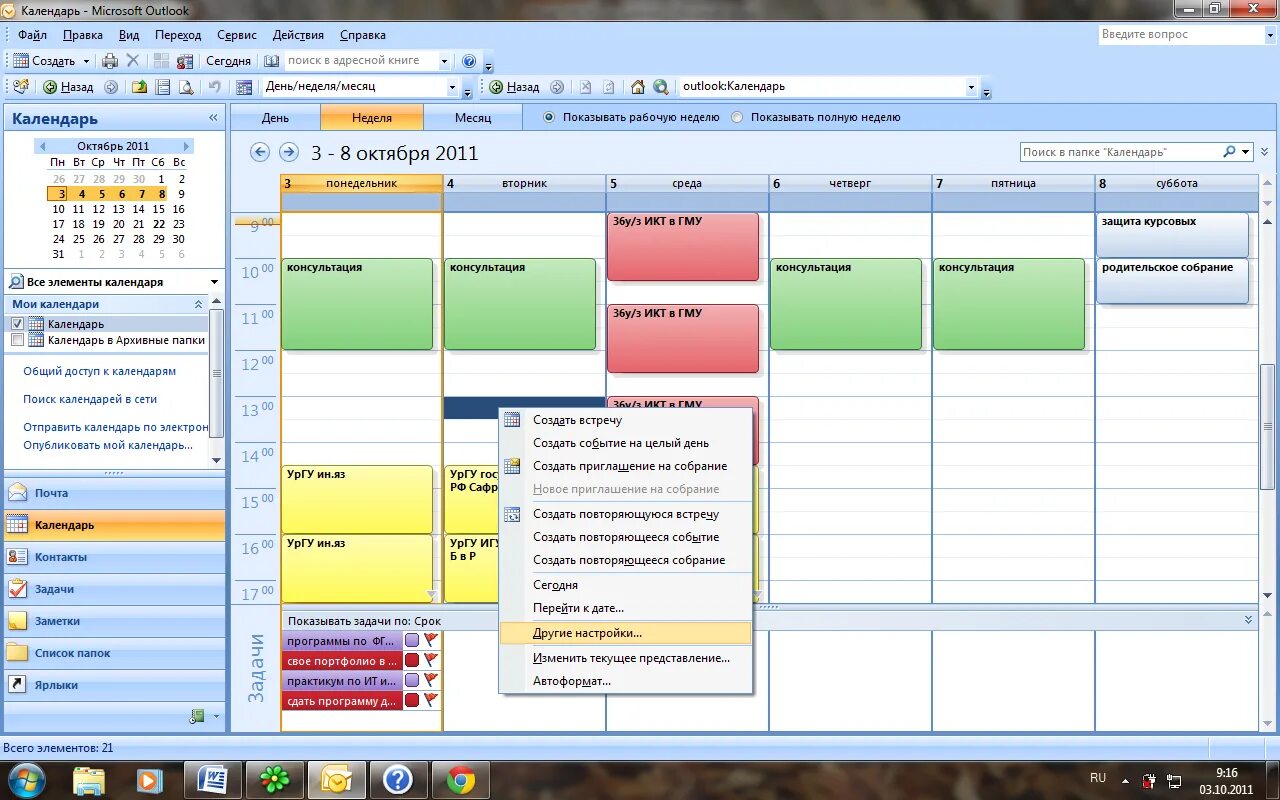The image size is (1280, 800).
Task: Open the 'Создать' dropdown arrow
Action: tap(87, 61)
